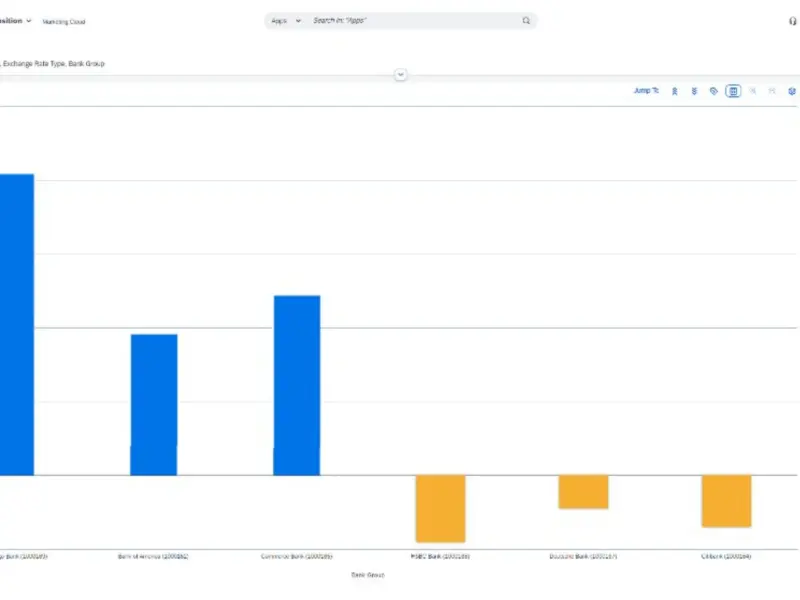Click the zoom out icon
This screenshot has width=800, height=600.
[772, 91]
